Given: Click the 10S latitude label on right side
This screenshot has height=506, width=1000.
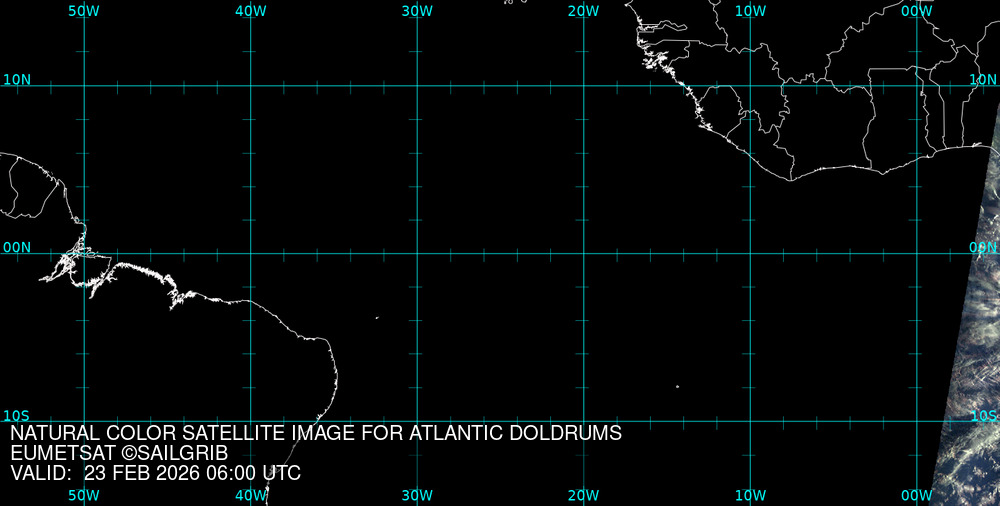Looking at the screenshot, I should pyautogui.click(x=983, y=415).
